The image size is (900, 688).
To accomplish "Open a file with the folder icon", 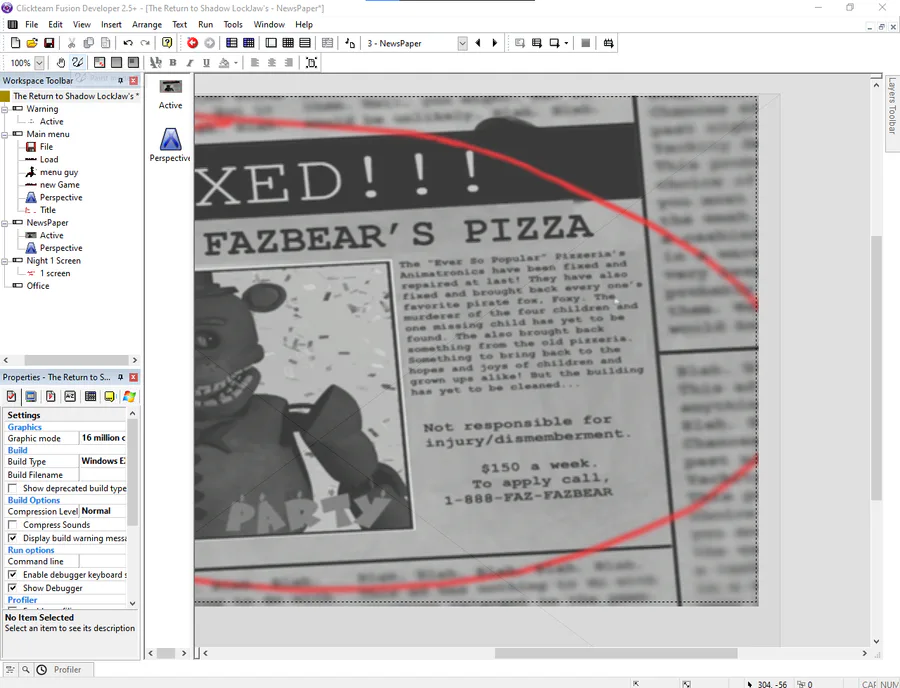I will pyautogui.click(x=32, y=43).
